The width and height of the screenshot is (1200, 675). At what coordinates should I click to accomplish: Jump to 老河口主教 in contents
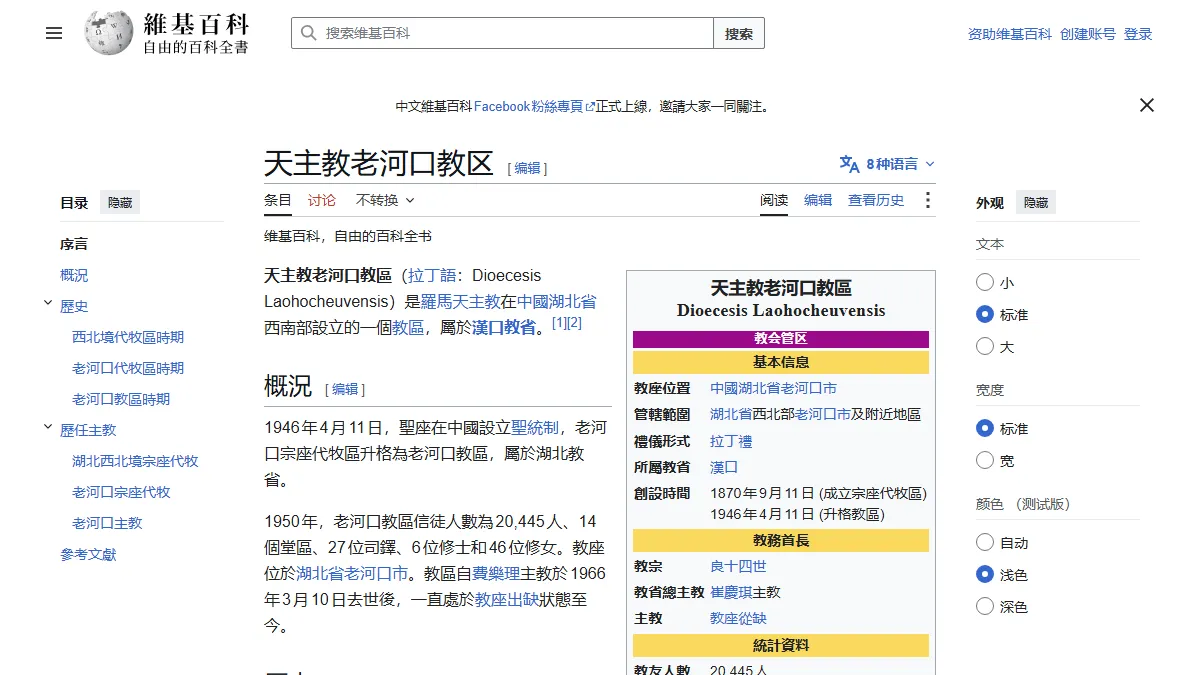[x=107, y=523]
